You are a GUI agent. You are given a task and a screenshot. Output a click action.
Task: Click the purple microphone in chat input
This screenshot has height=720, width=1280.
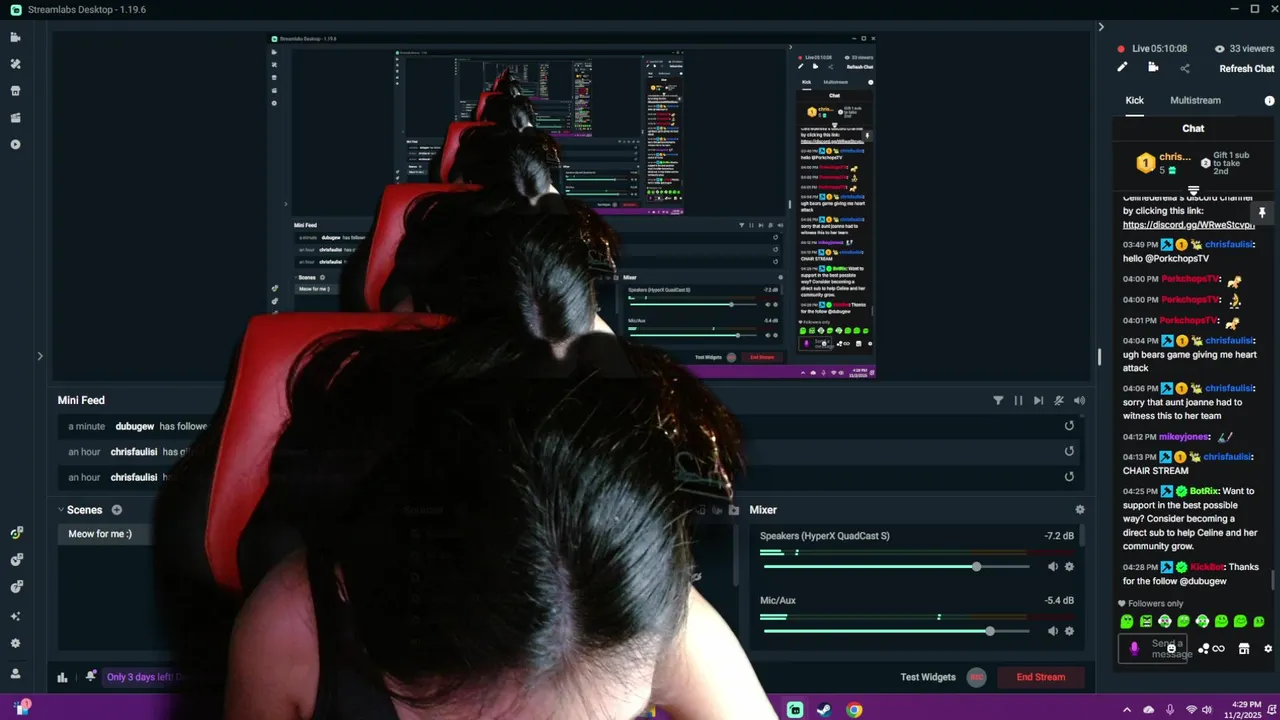point(1134,648)
